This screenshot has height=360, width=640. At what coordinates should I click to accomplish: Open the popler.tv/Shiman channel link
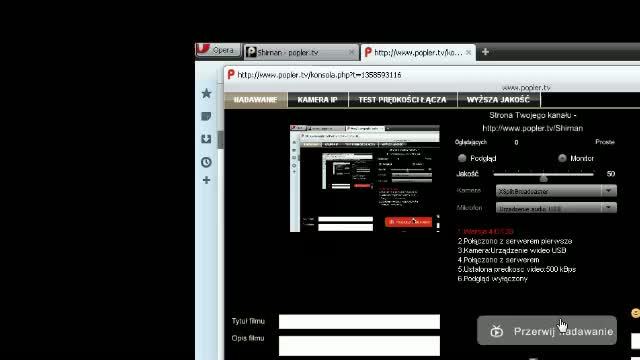point(533,128)
